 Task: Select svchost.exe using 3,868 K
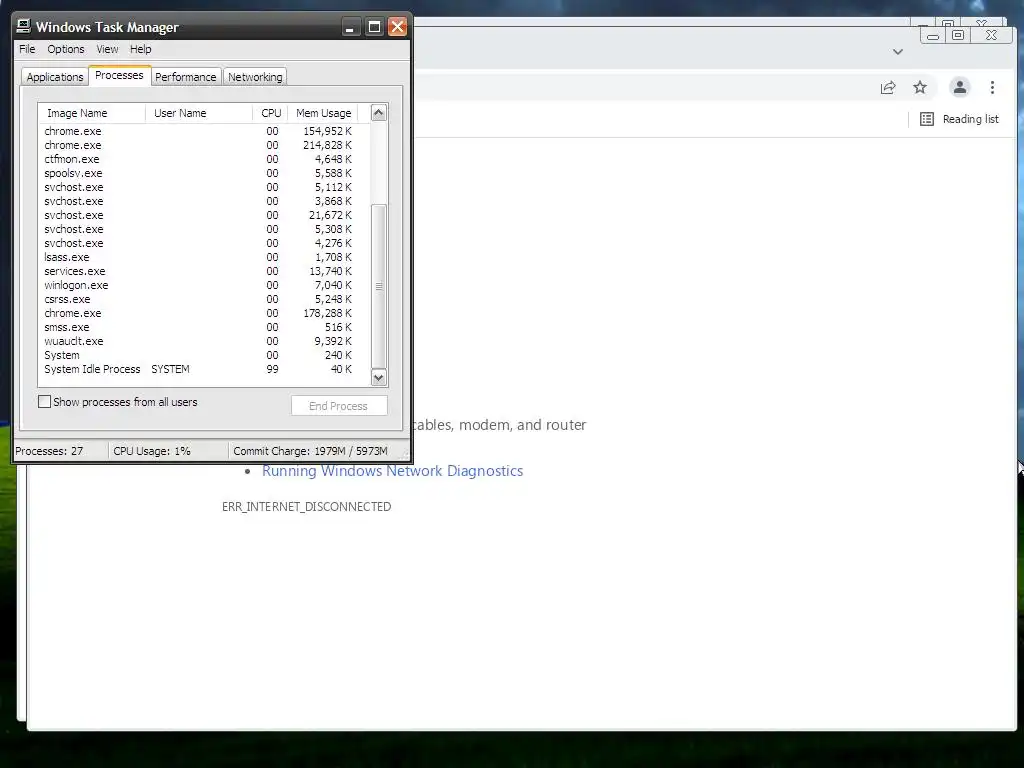click(x=204, y=201)
